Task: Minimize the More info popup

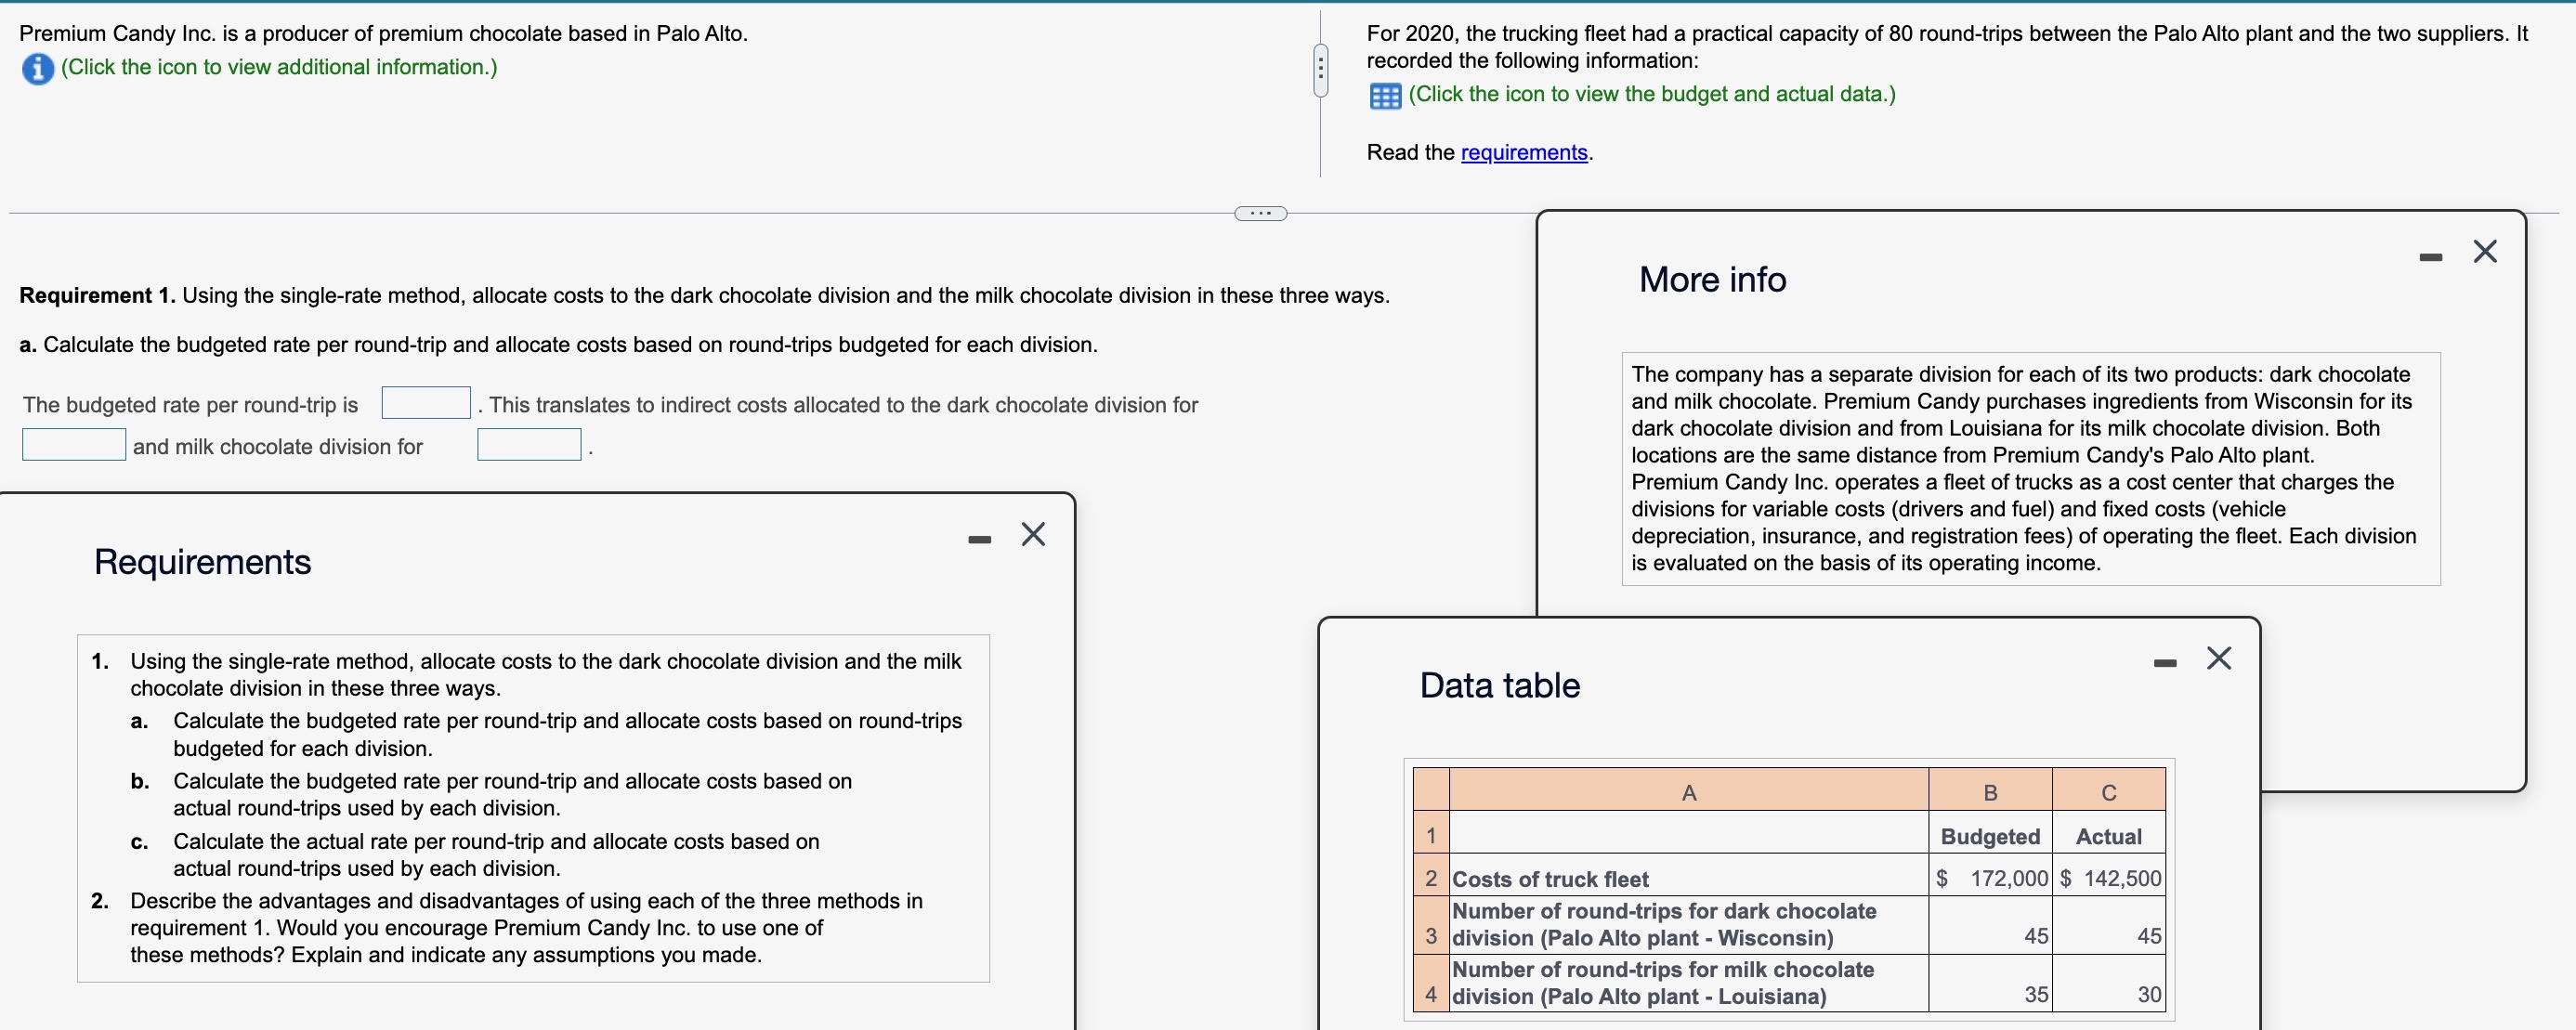Action: tap(2430, 257)
